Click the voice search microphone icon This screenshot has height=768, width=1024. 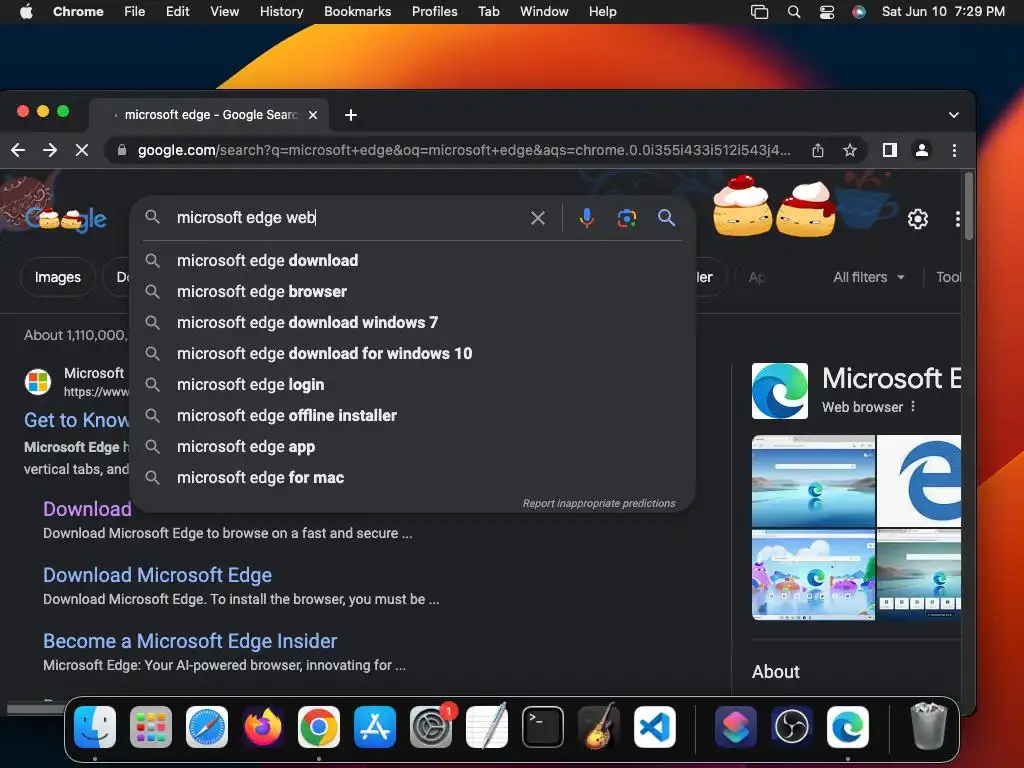(x=586, y=217)
